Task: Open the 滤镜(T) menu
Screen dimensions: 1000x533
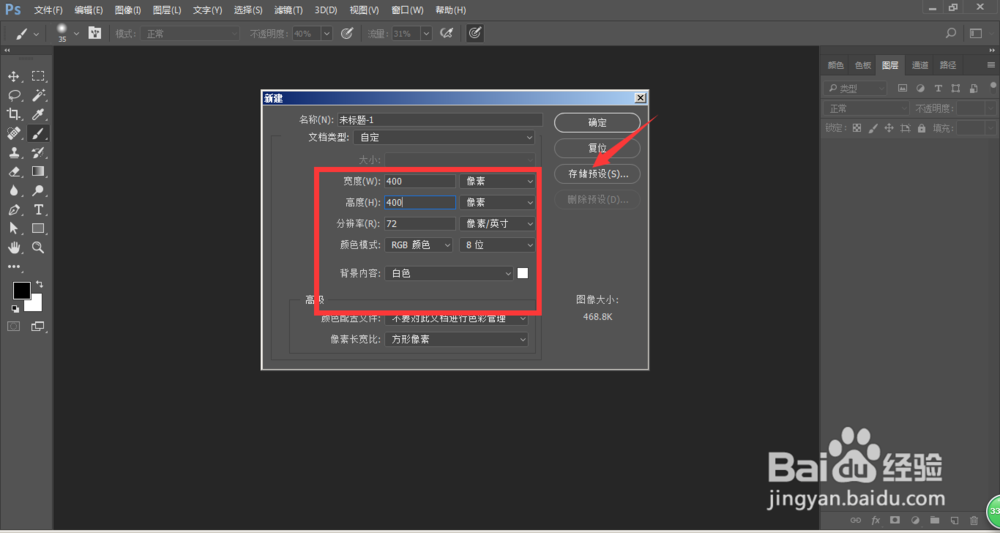Action: [x=288, y=10]
